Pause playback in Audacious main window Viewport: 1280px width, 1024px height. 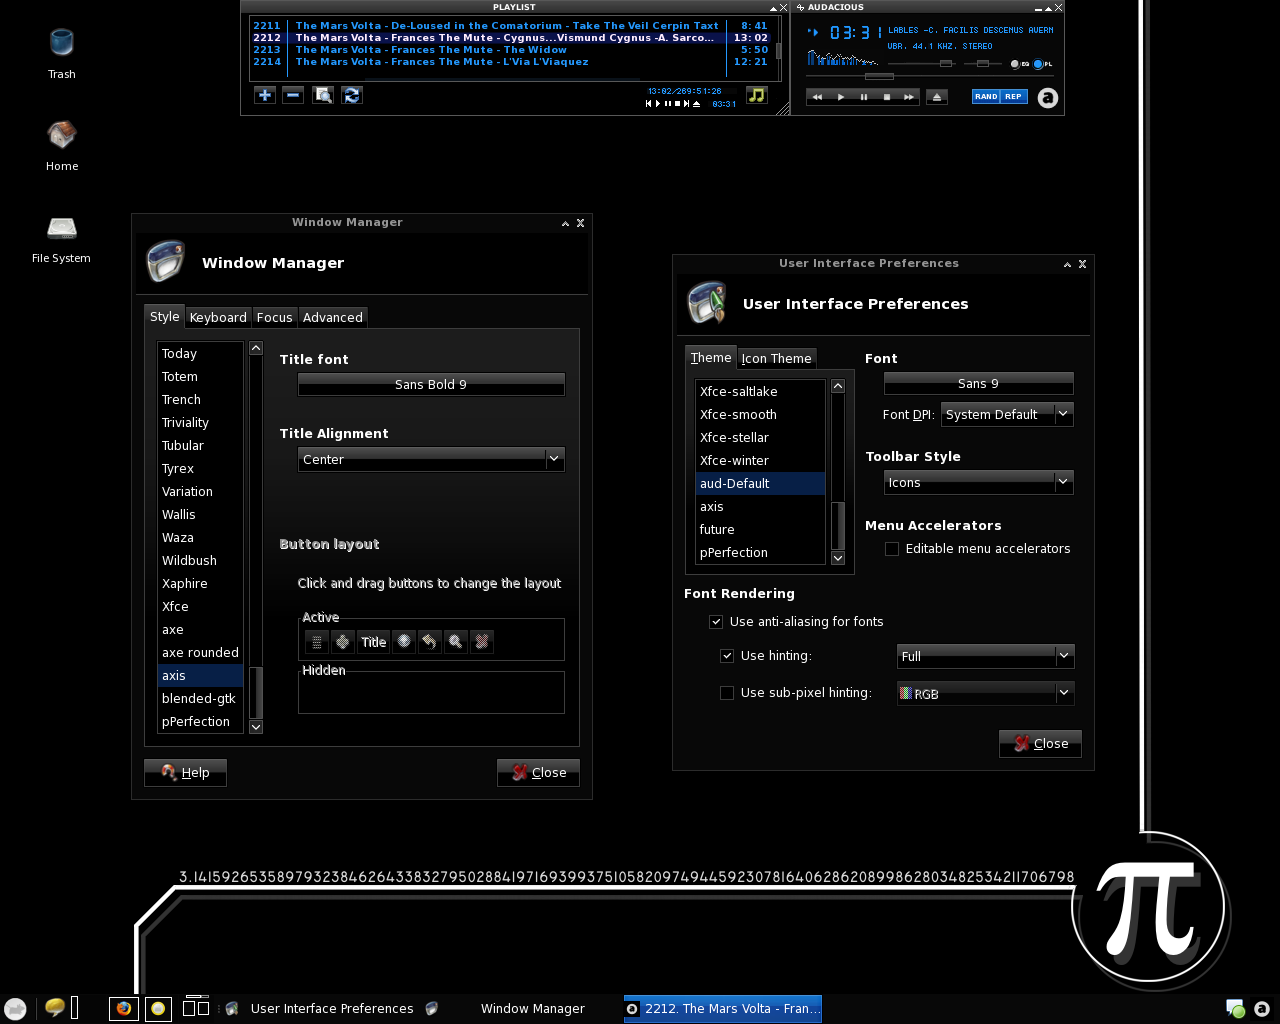tap(863, 97)
